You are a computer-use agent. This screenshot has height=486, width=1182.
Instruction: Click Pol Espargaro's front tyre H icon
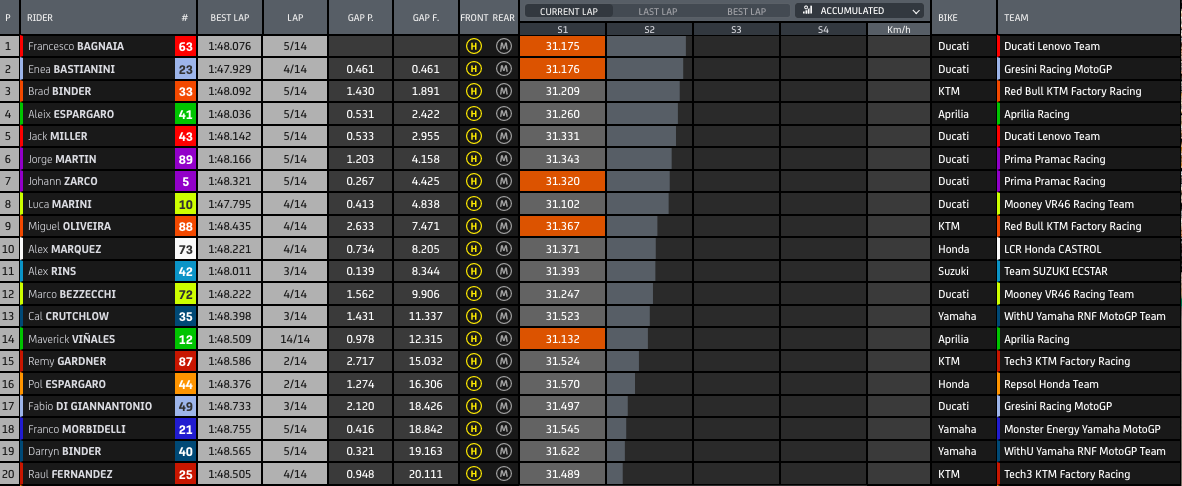[x=473, y=384]
